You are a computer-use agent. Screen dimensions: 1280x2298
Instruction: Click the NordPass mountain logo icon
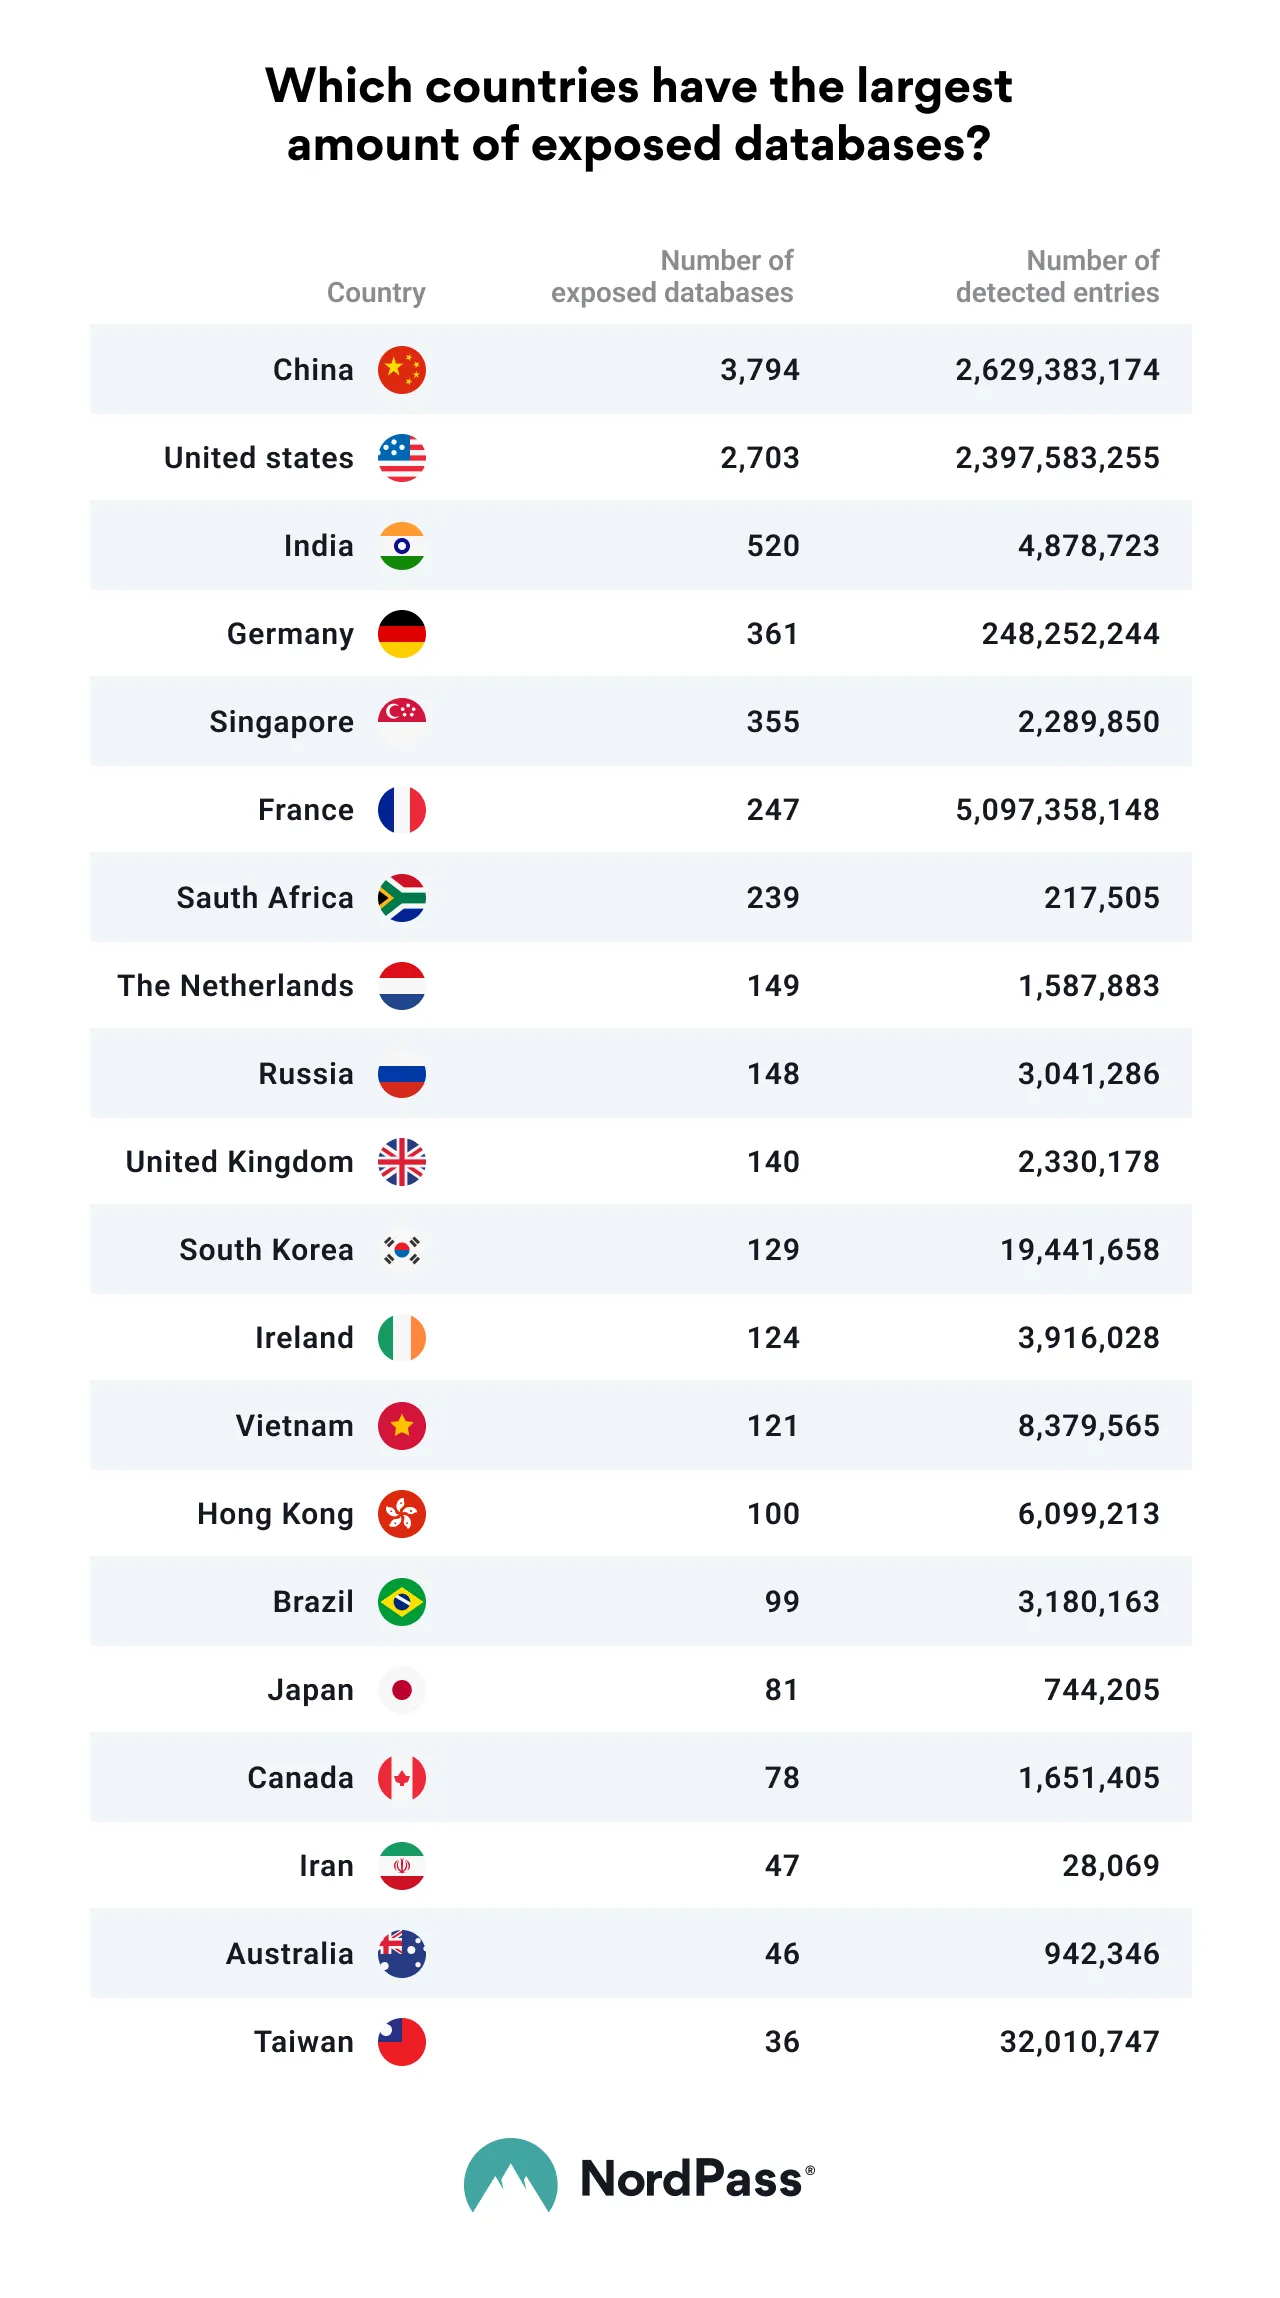tap(510, 2177)
